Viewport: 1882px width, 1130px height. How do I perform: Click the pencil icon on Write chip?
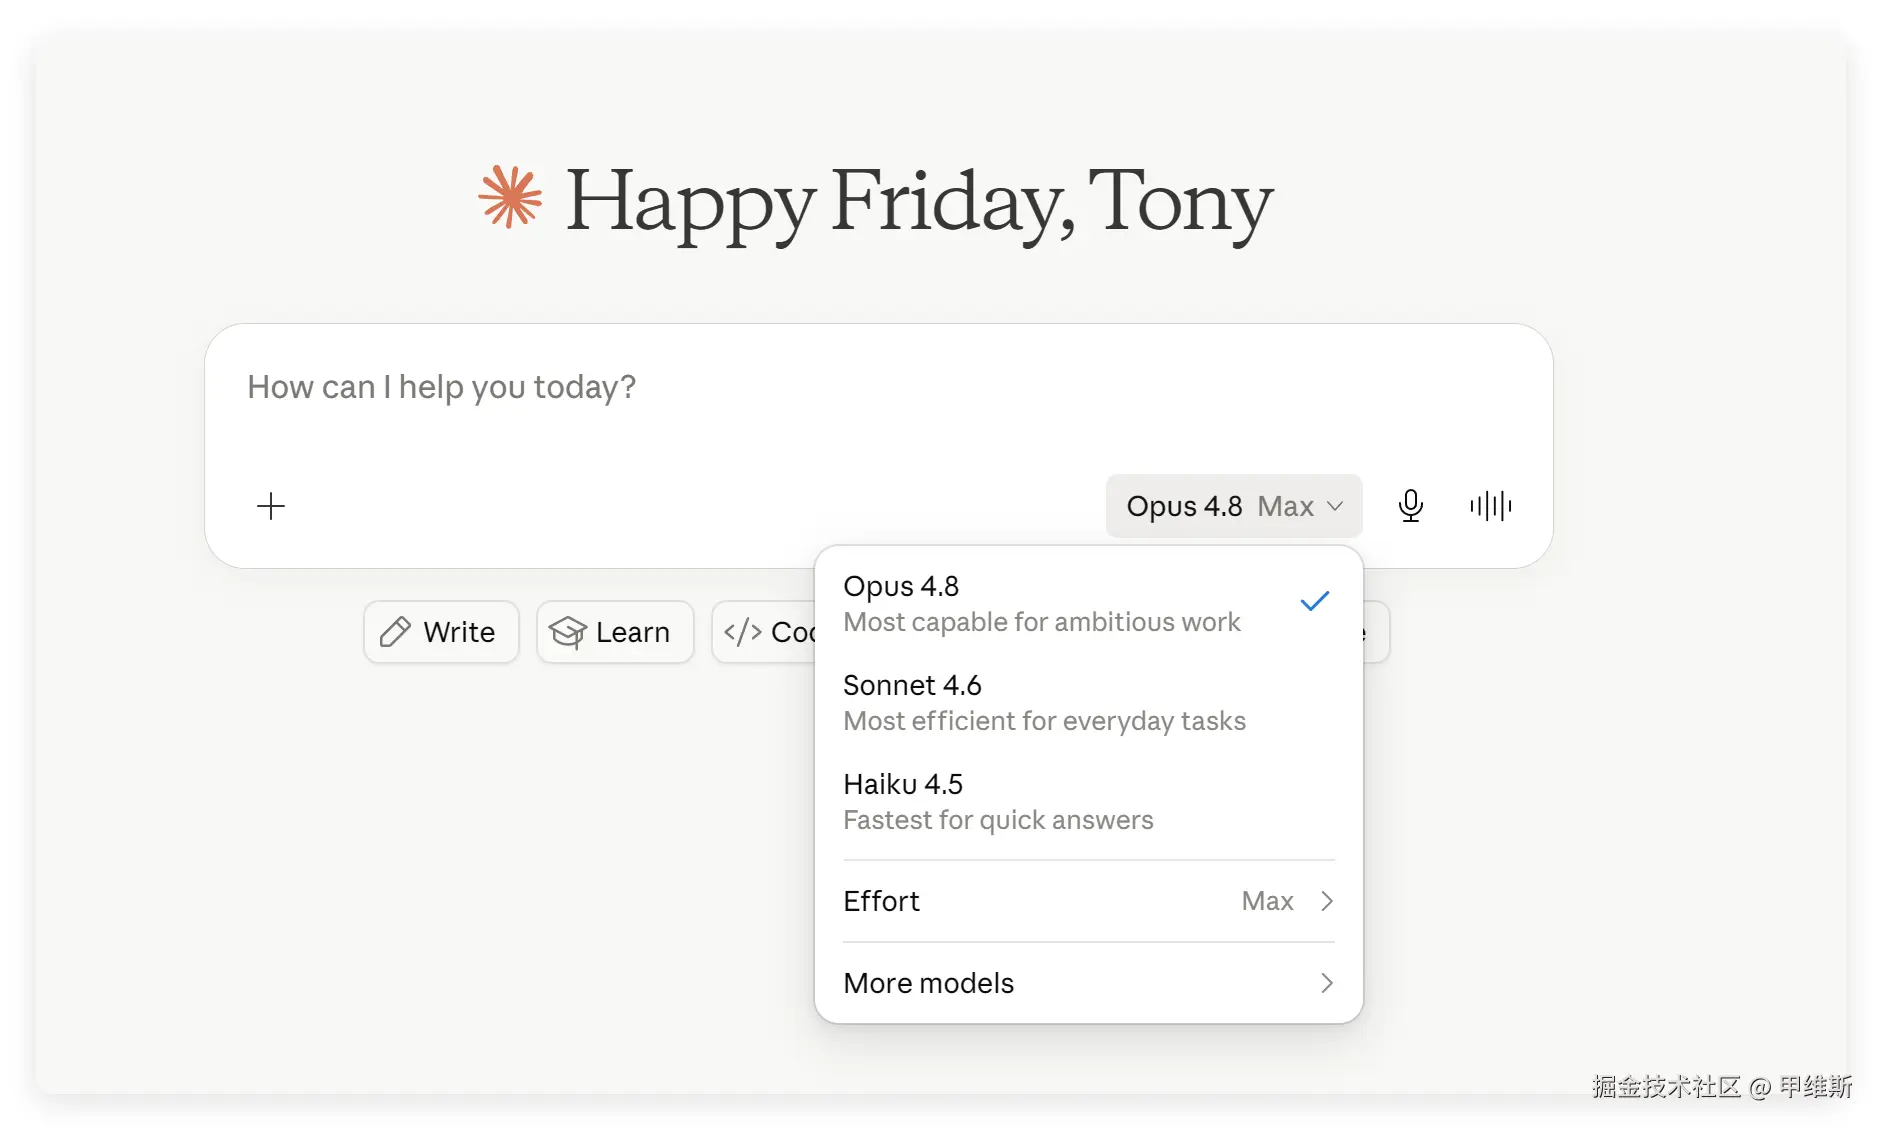pyautogui.click(x=395, y=632)
